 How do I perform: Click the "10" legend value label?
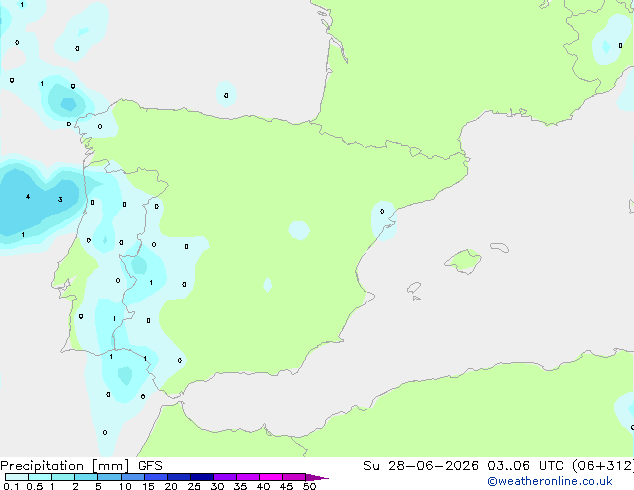point(125,486)
